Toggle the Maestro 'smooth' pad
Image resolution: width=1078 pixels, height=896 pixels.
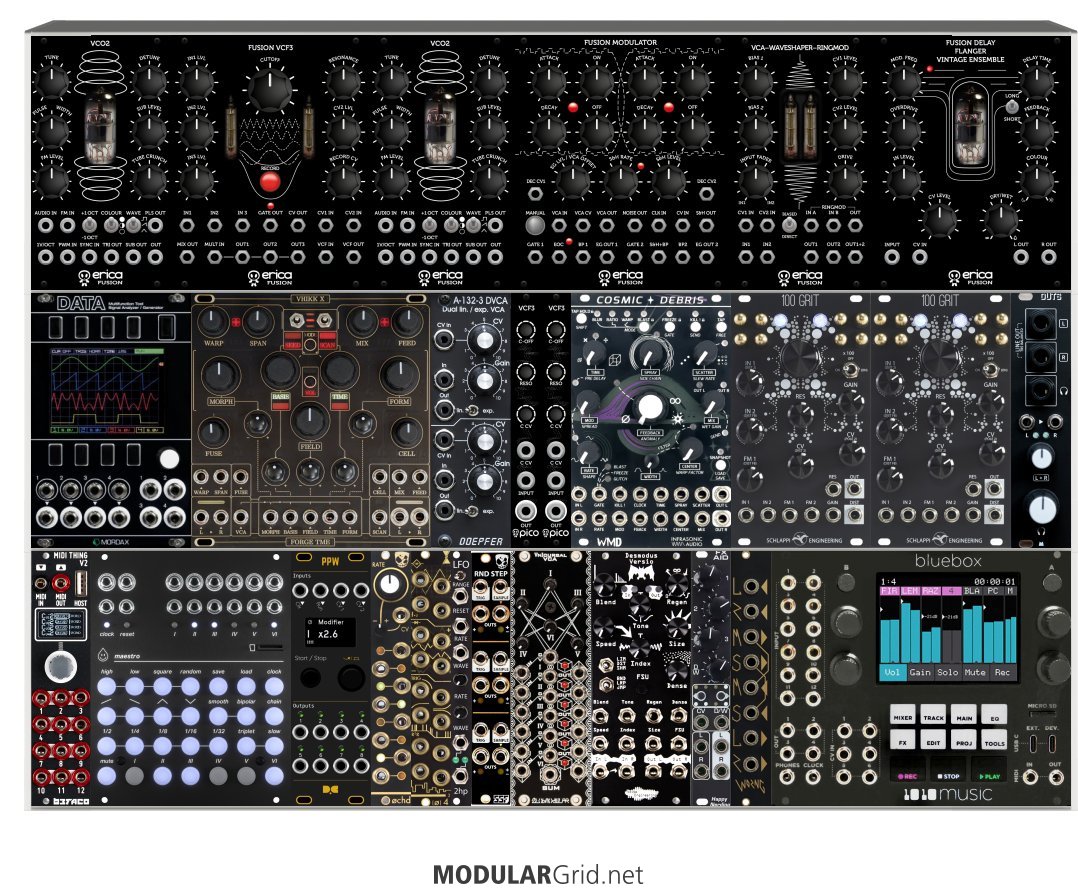tap(218, 716)
